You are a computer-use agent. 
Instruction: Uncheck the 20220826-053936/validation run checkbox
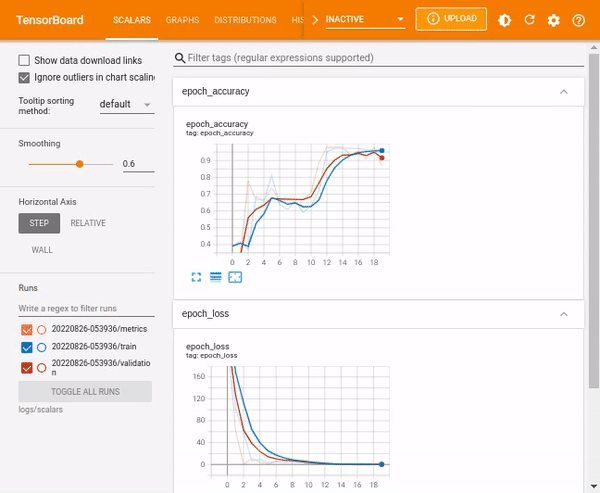point(27,368)
